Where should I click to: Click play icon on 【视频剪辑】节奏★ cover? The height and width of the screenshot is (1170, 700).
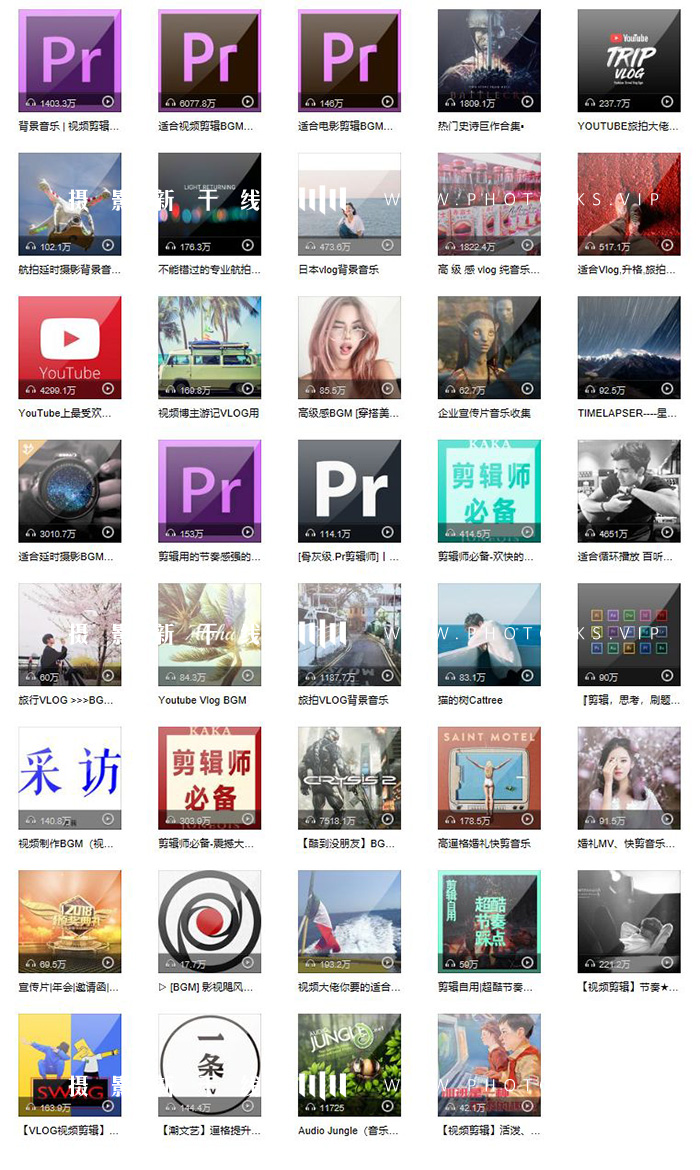tap(667, 963)
